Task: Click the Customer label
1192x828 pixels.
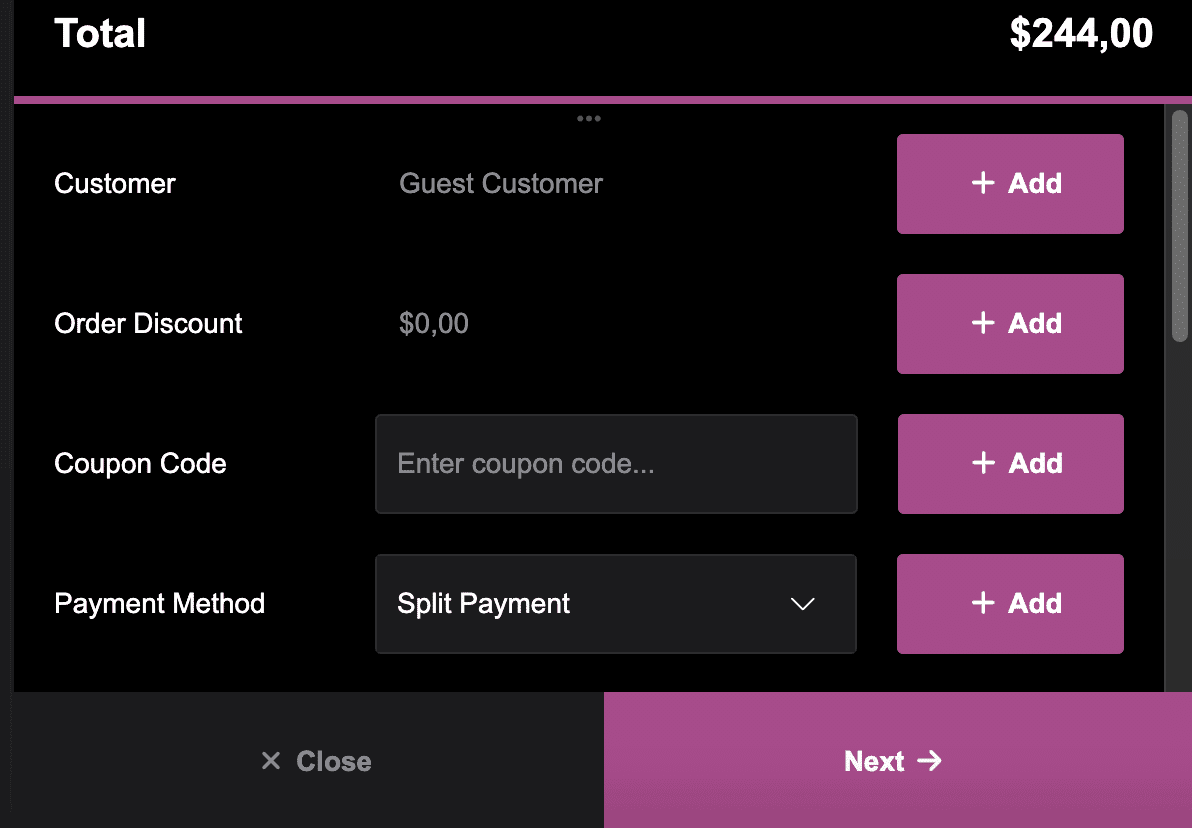Action: [115, 184]
